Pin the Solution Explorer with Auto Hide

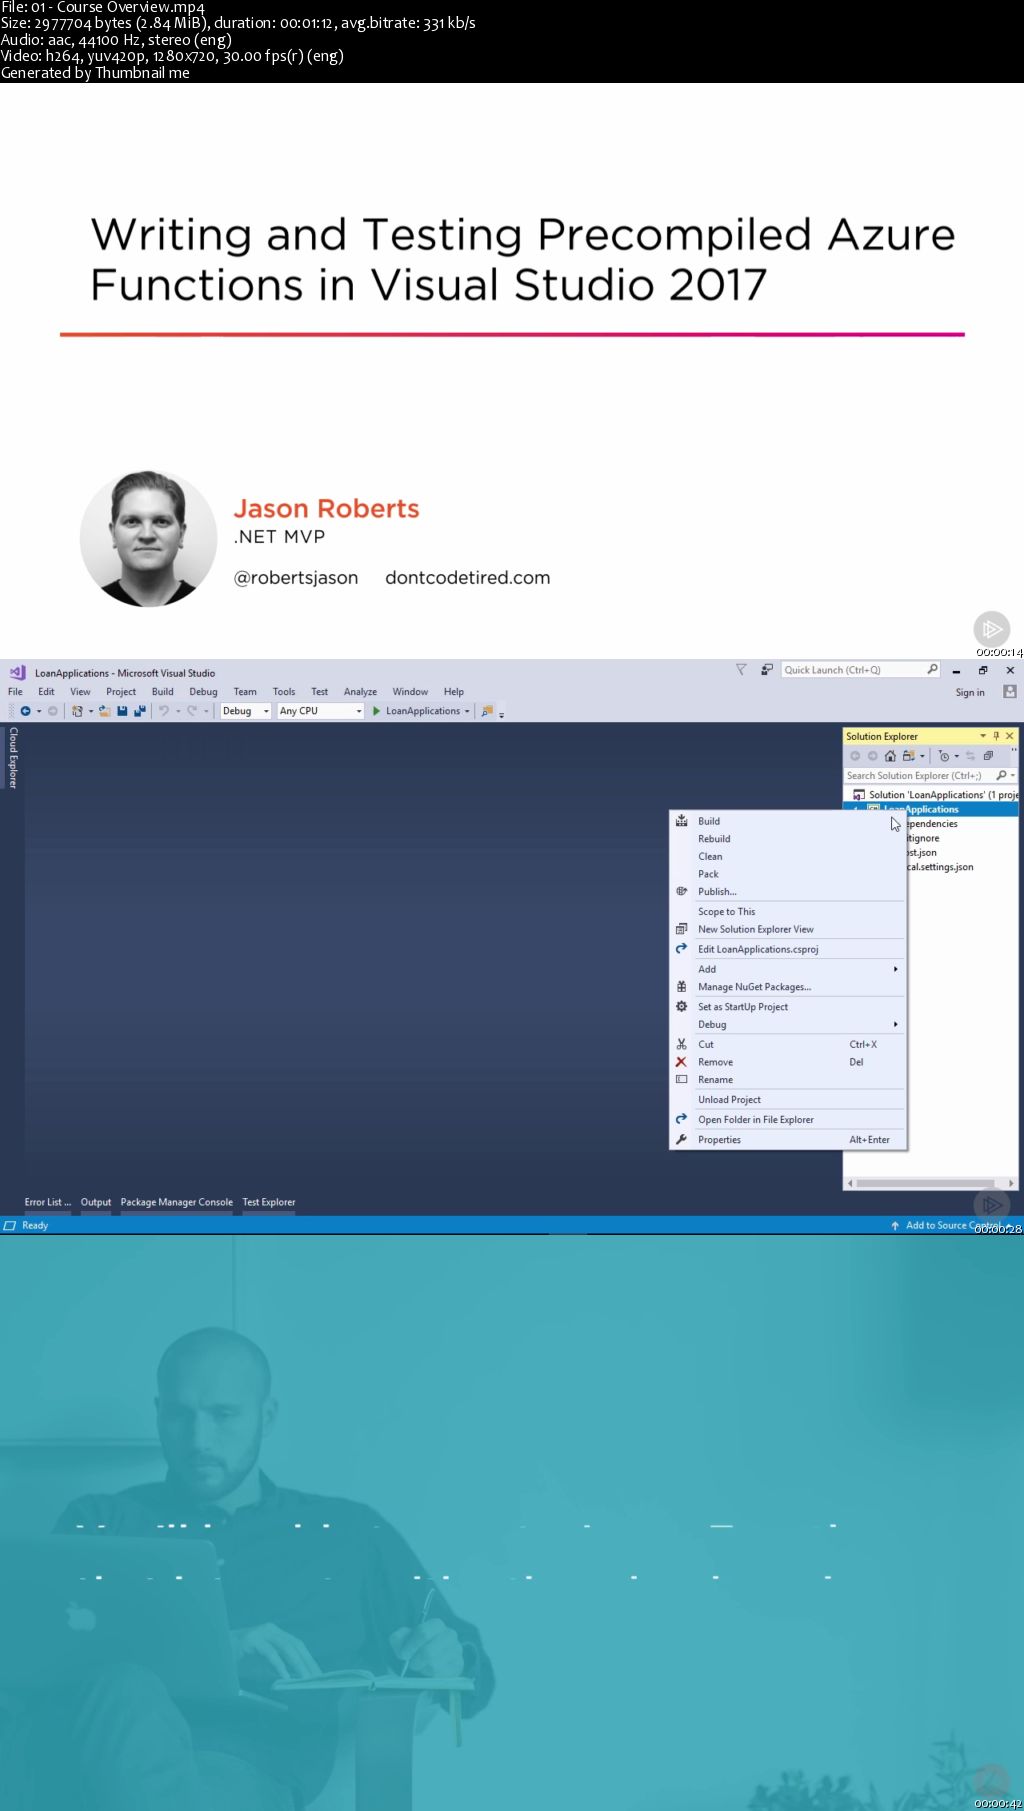pos(996,736)
